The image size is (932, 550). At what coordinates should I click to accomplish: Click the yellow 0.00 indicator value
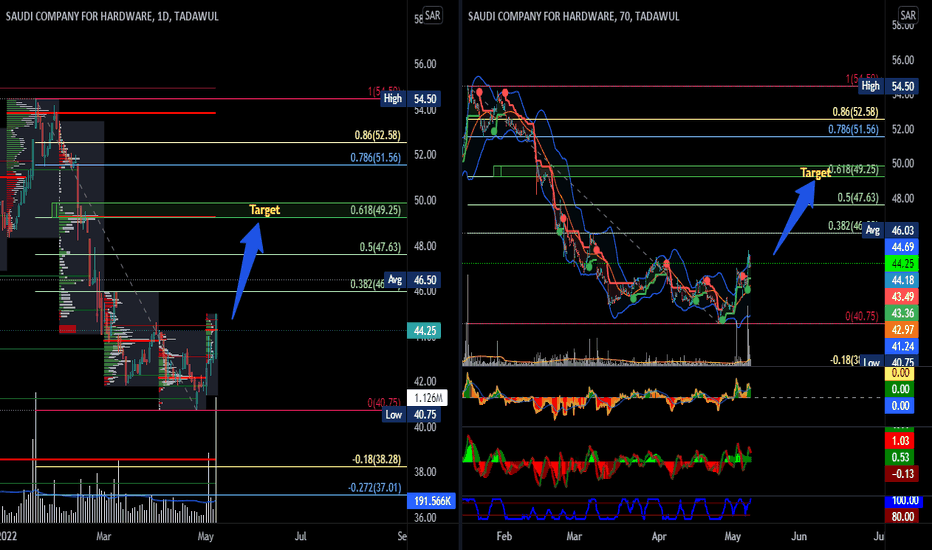[900, 373]
